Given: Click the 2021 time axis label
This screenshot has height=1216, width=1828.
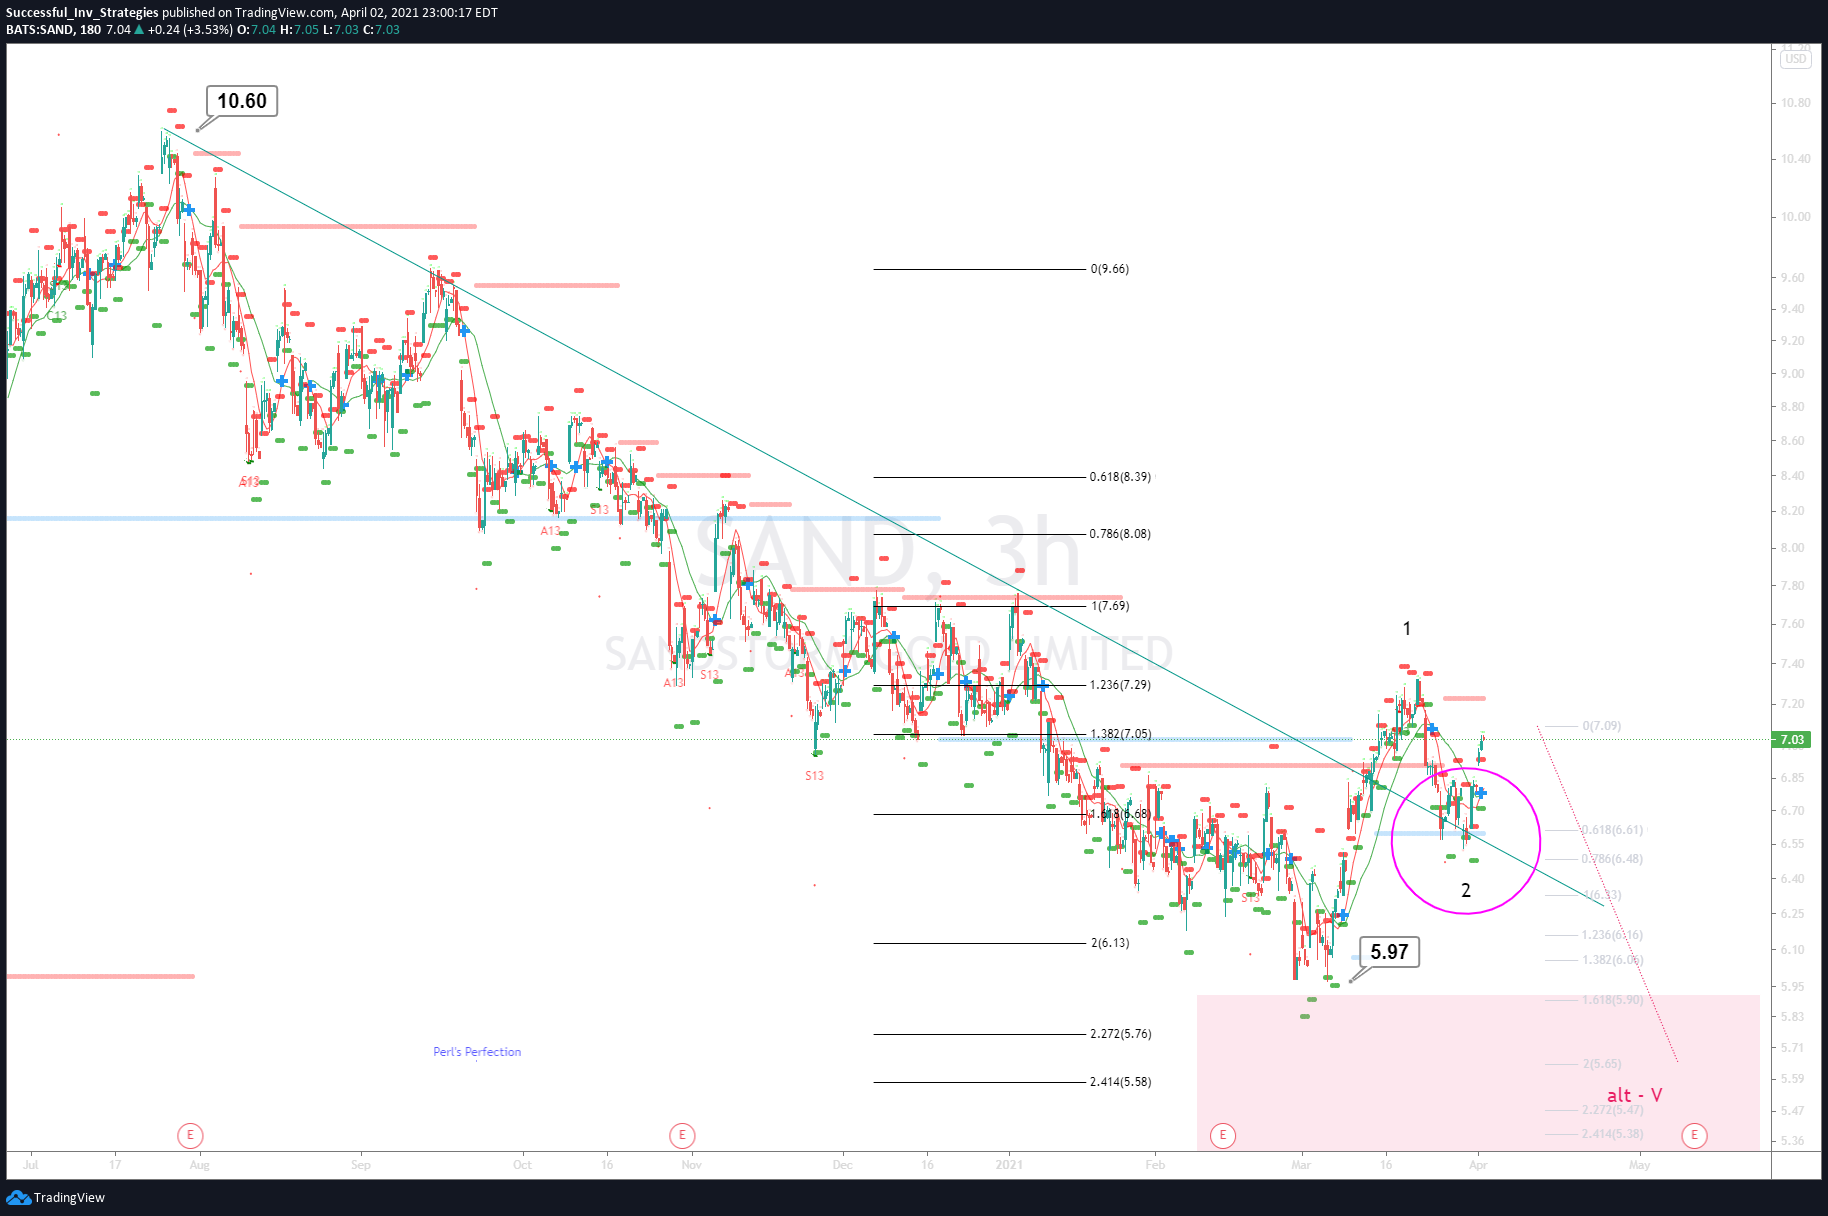Looking at the screenshot, I should click(1010, 1165).
